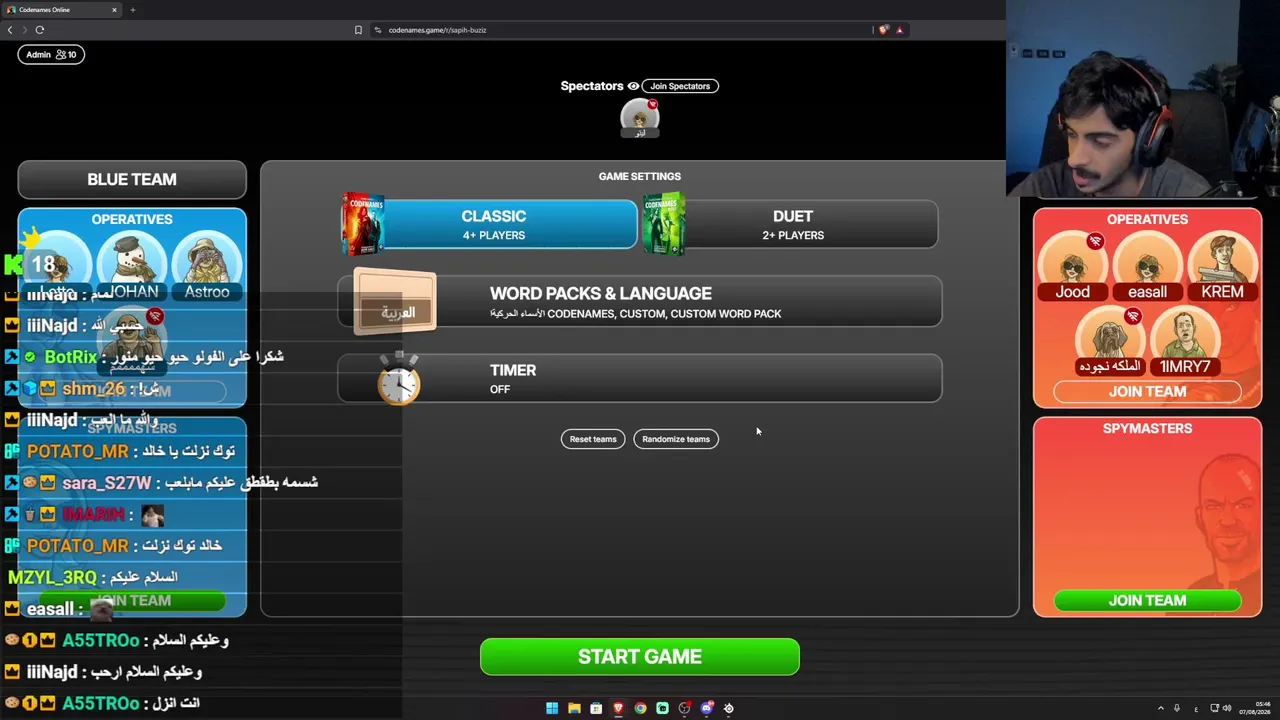
Task: Click the Brave icon in the taskbar
Action: click(618, 708)
